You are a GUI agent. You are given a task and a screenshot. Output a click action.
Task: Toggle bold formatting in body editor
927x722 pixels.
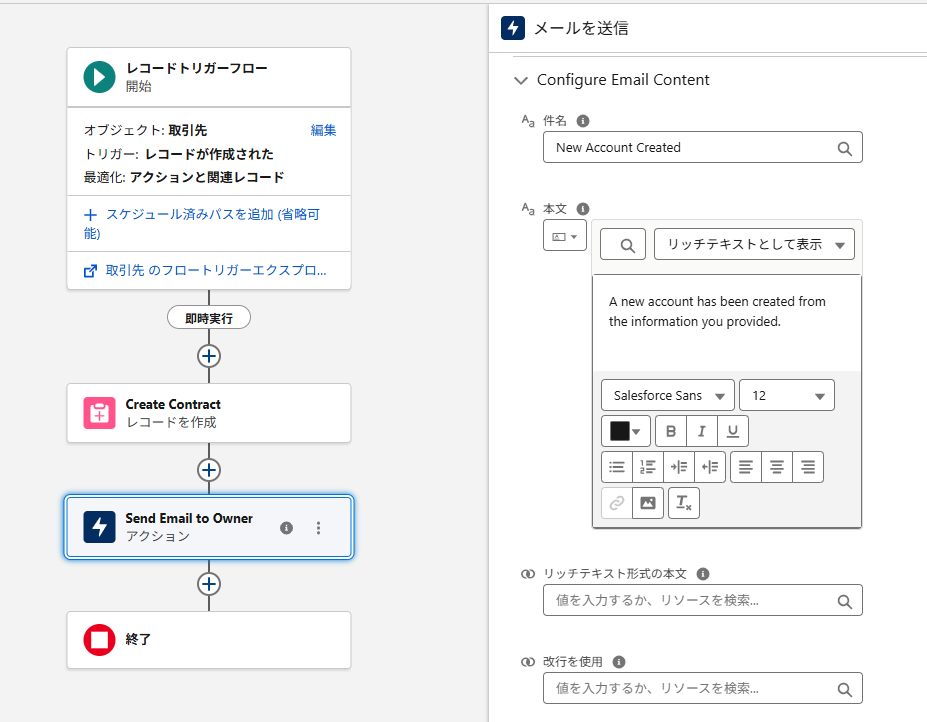[x=670, y=431]
